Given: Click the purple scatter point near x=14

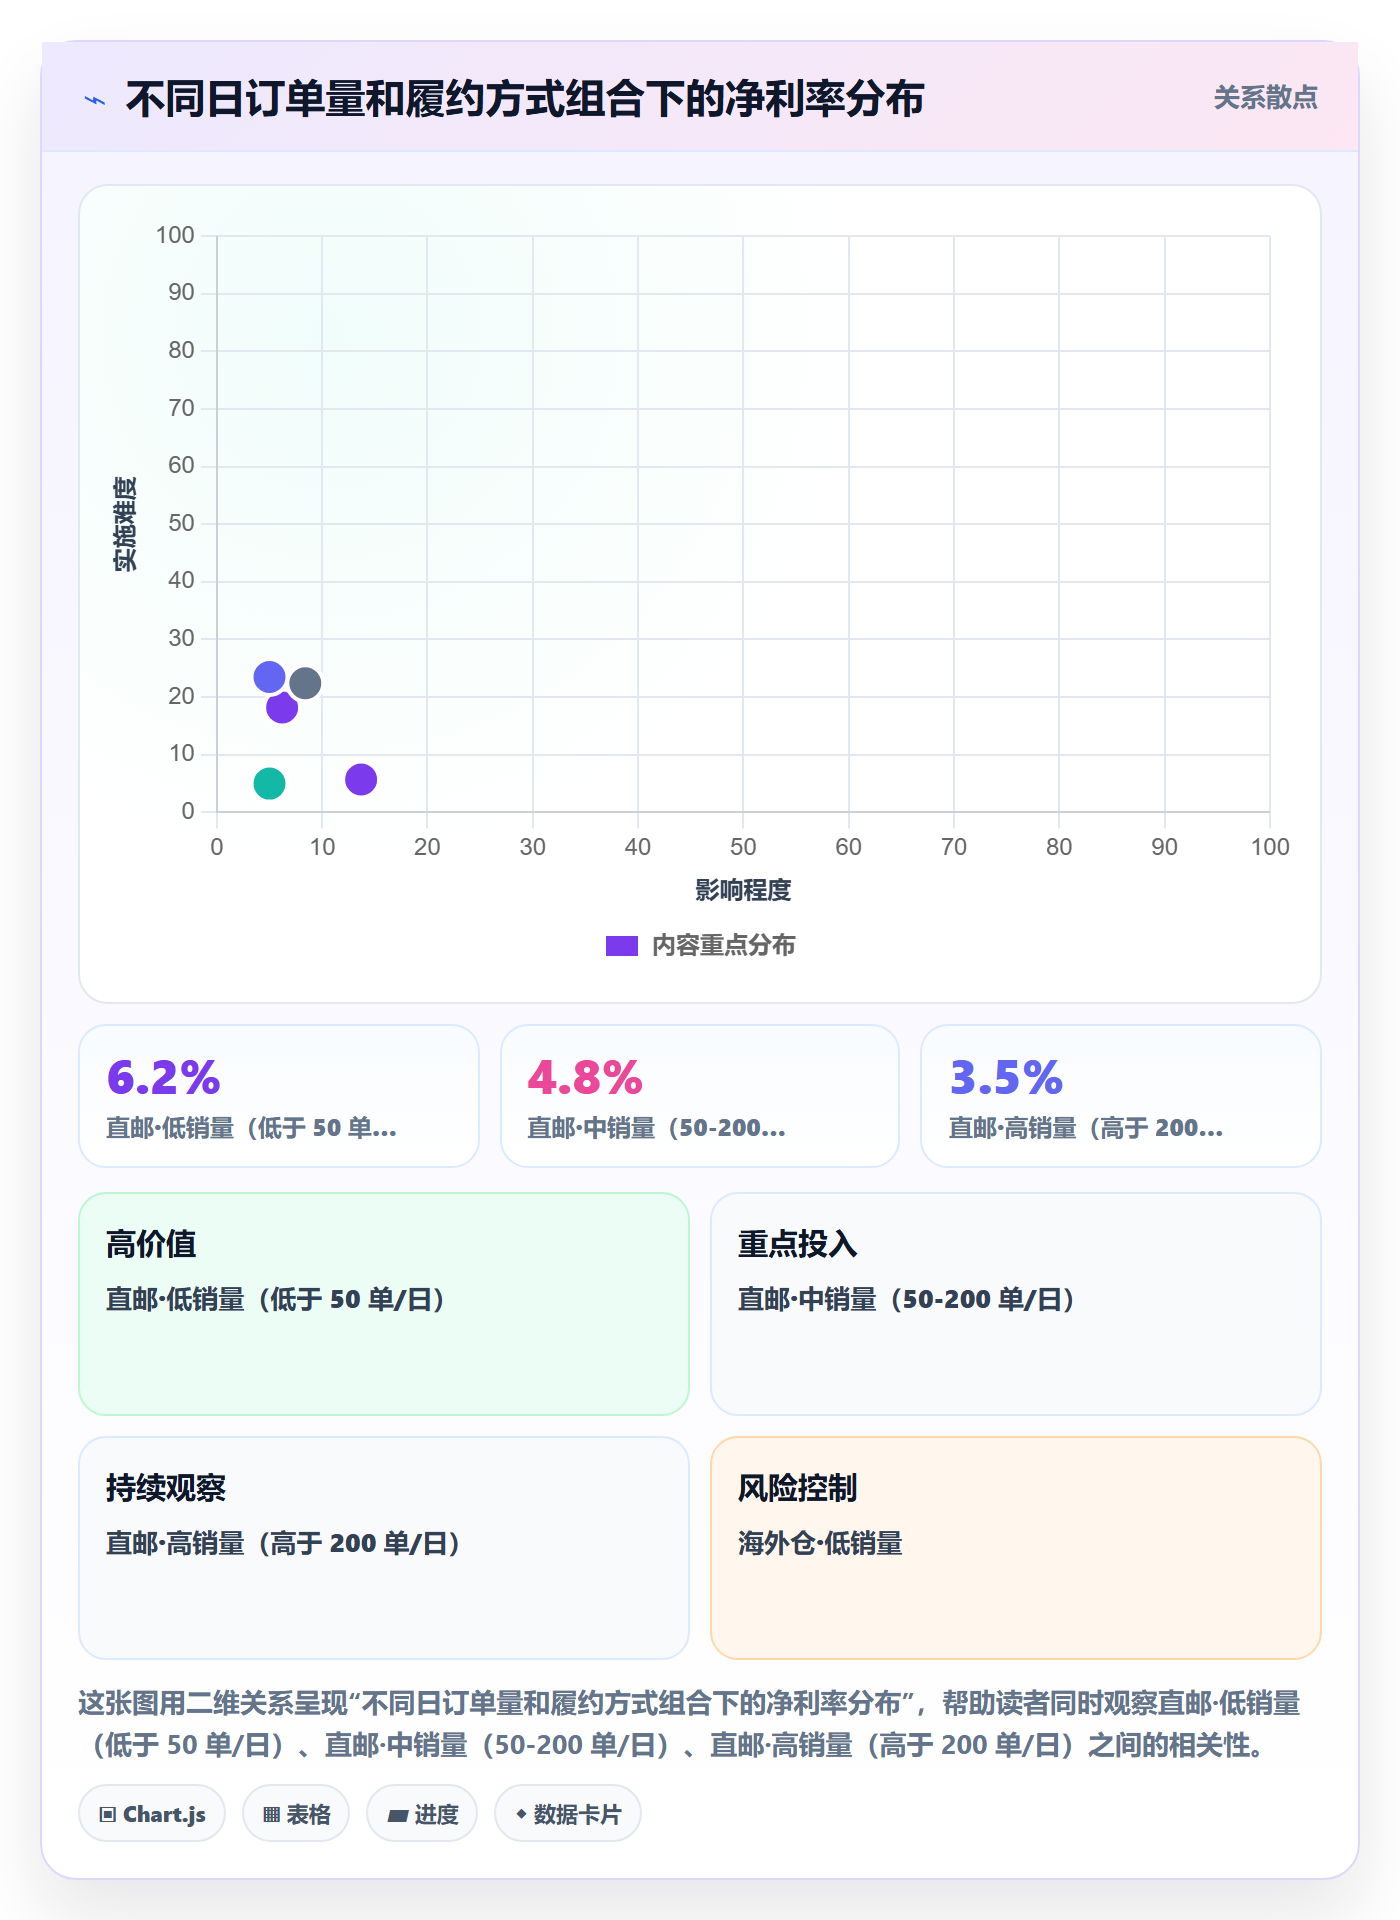Looking at the screenshot, I should point(361,779).
